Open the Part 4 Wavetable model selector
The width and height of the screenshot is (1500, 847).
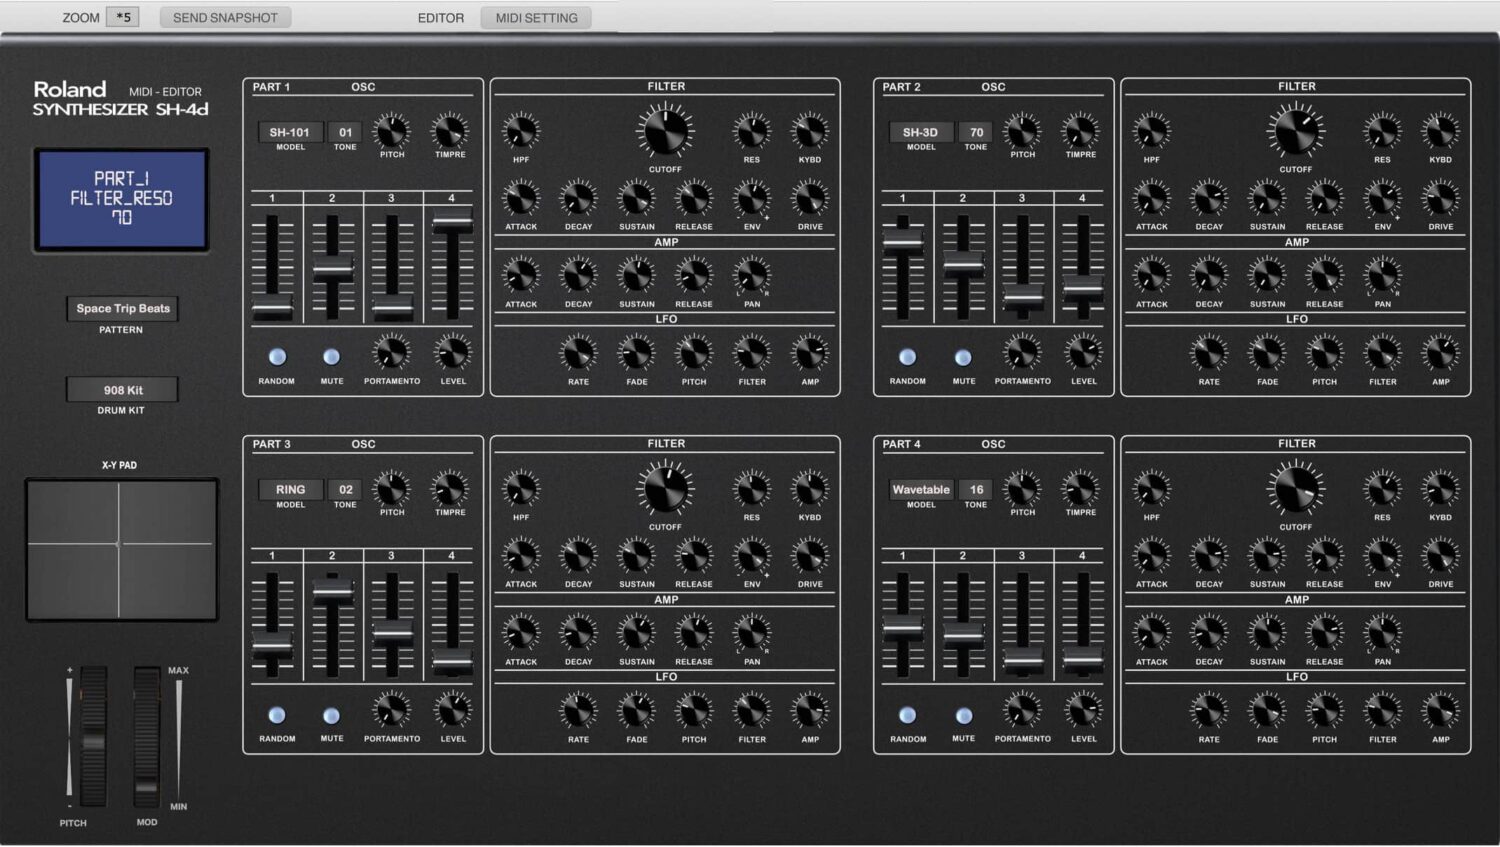coord(921,490)
